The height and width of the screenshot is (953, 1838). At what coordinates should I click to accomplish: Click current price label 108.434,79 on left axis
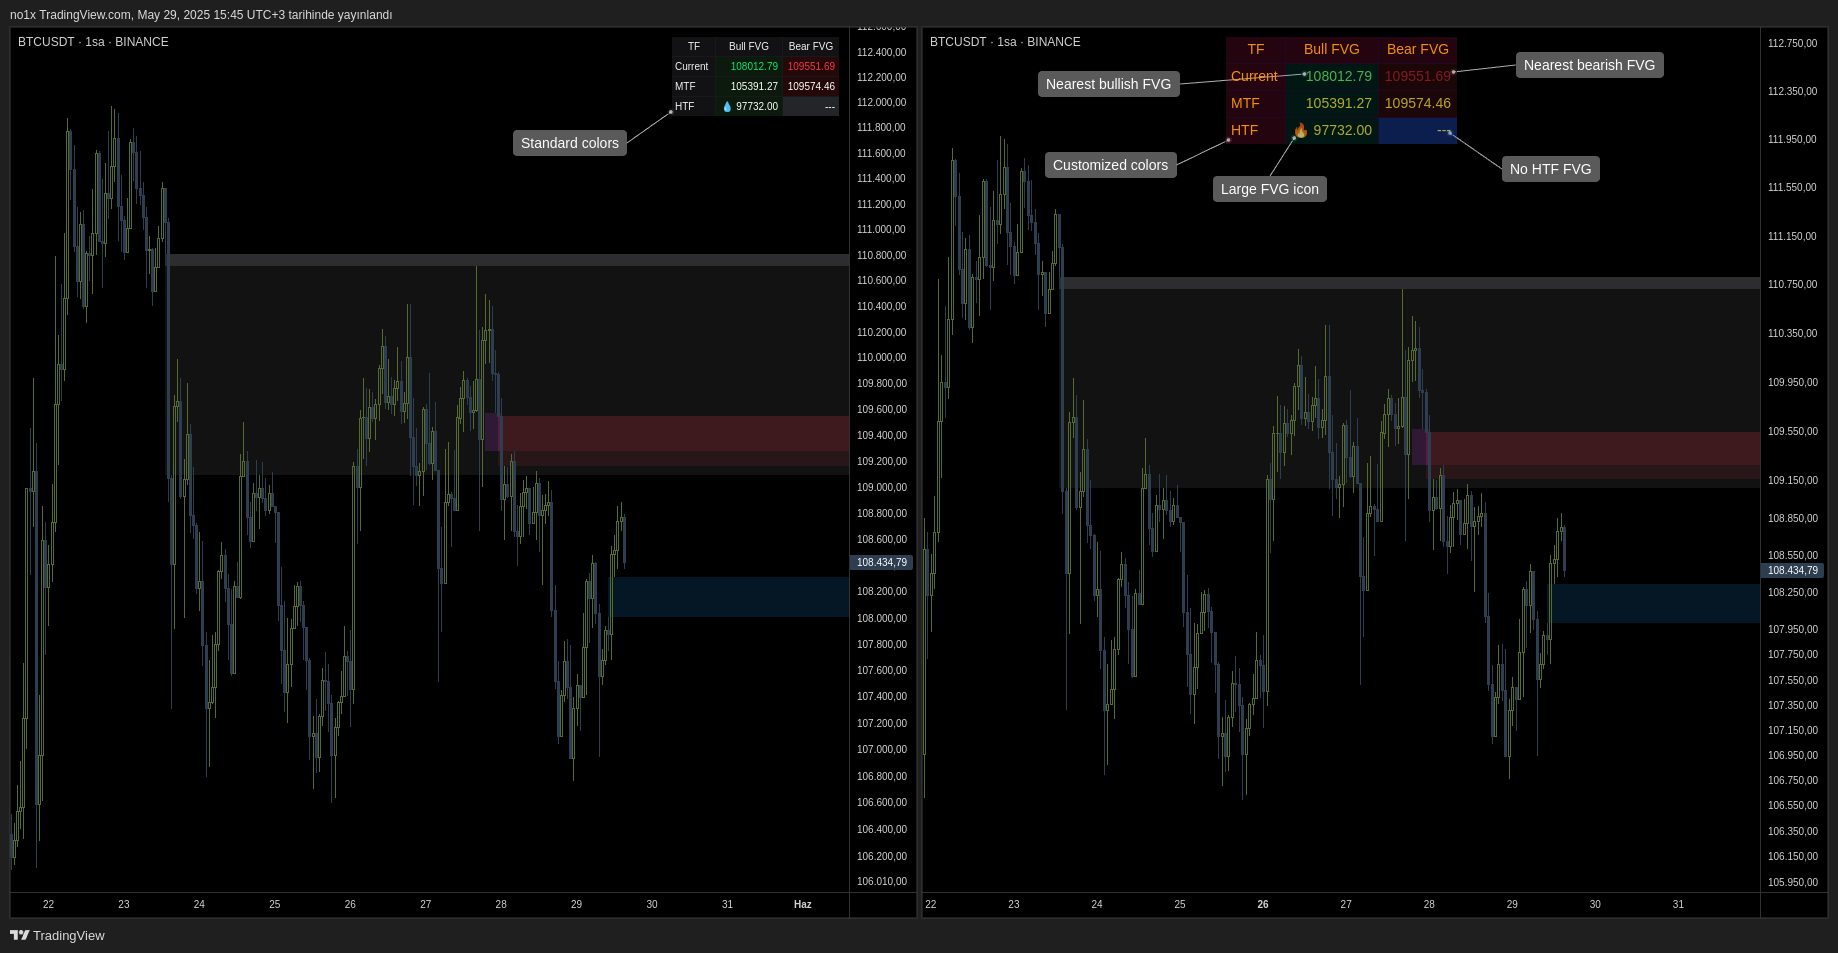click(x=881, y=563)
